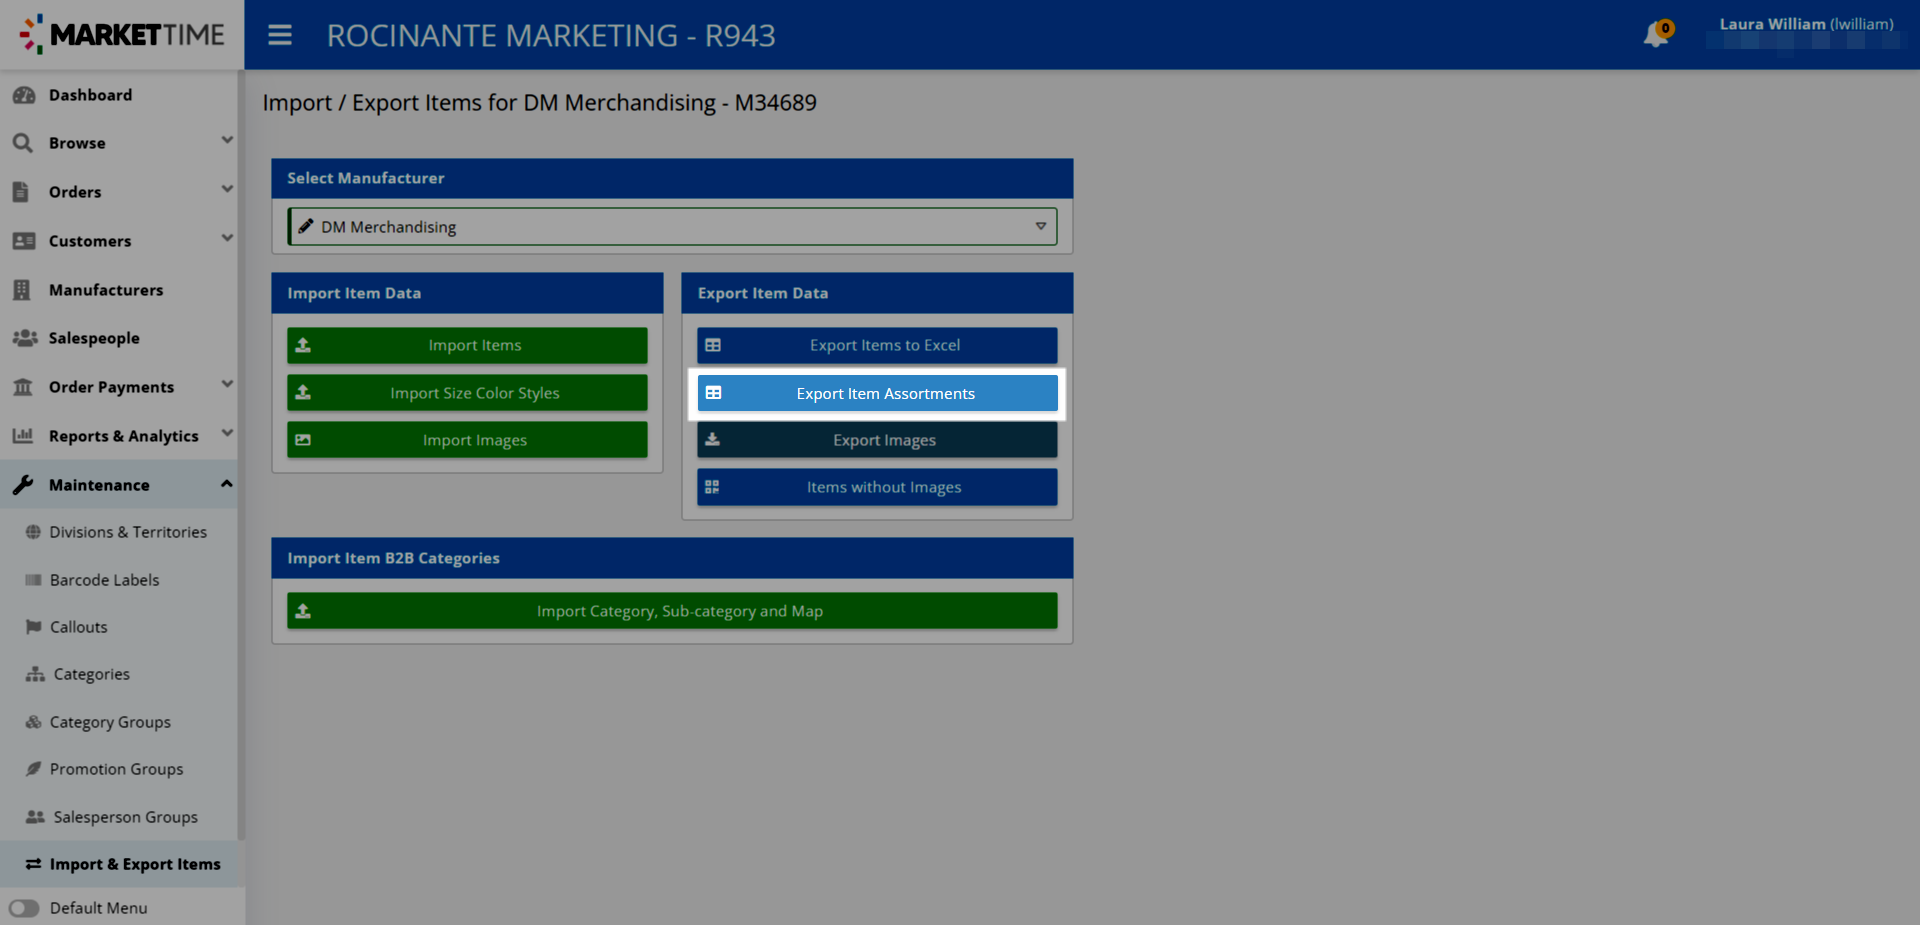The height and width of the screenshot is (925, 1920).
Task: Select Barcode Labels submenu
Action: [120, 580]
